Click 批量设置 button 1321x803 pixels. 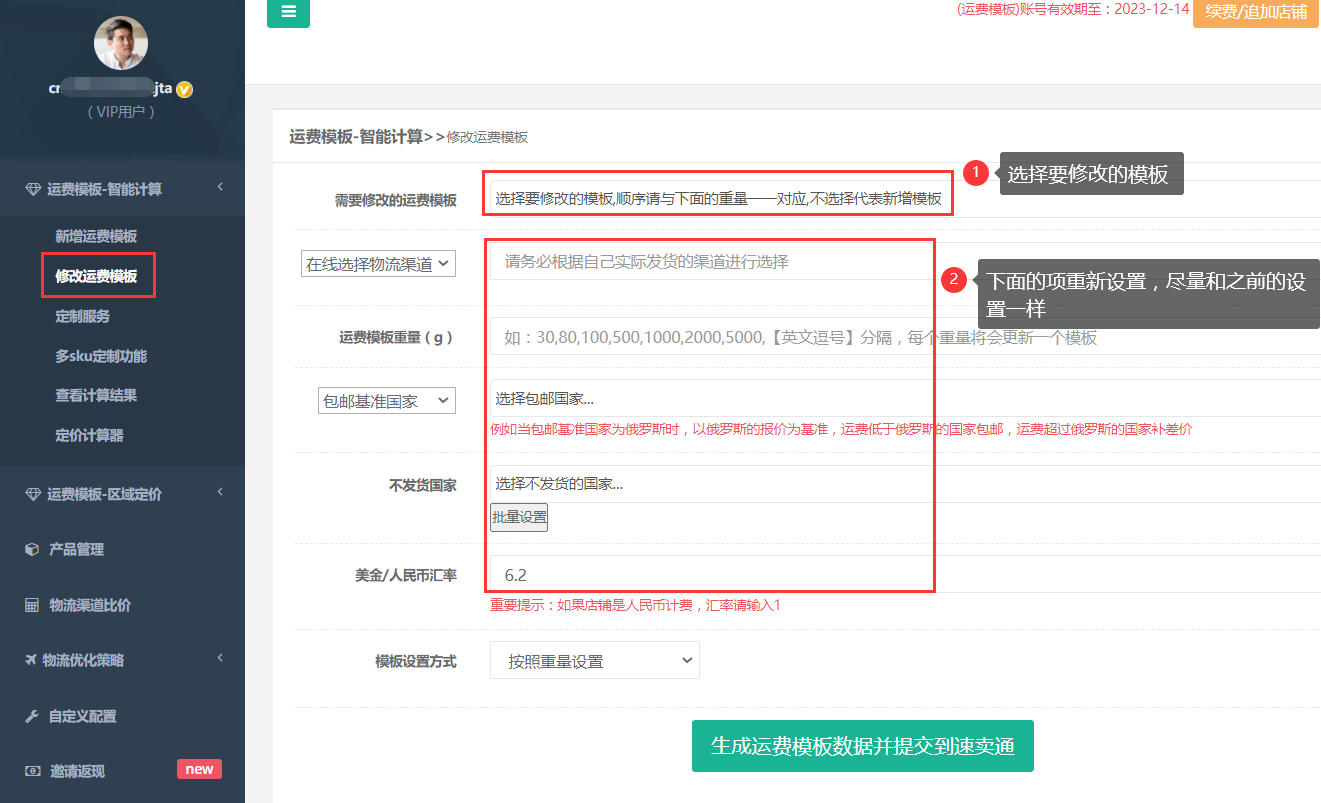[519, 517]
